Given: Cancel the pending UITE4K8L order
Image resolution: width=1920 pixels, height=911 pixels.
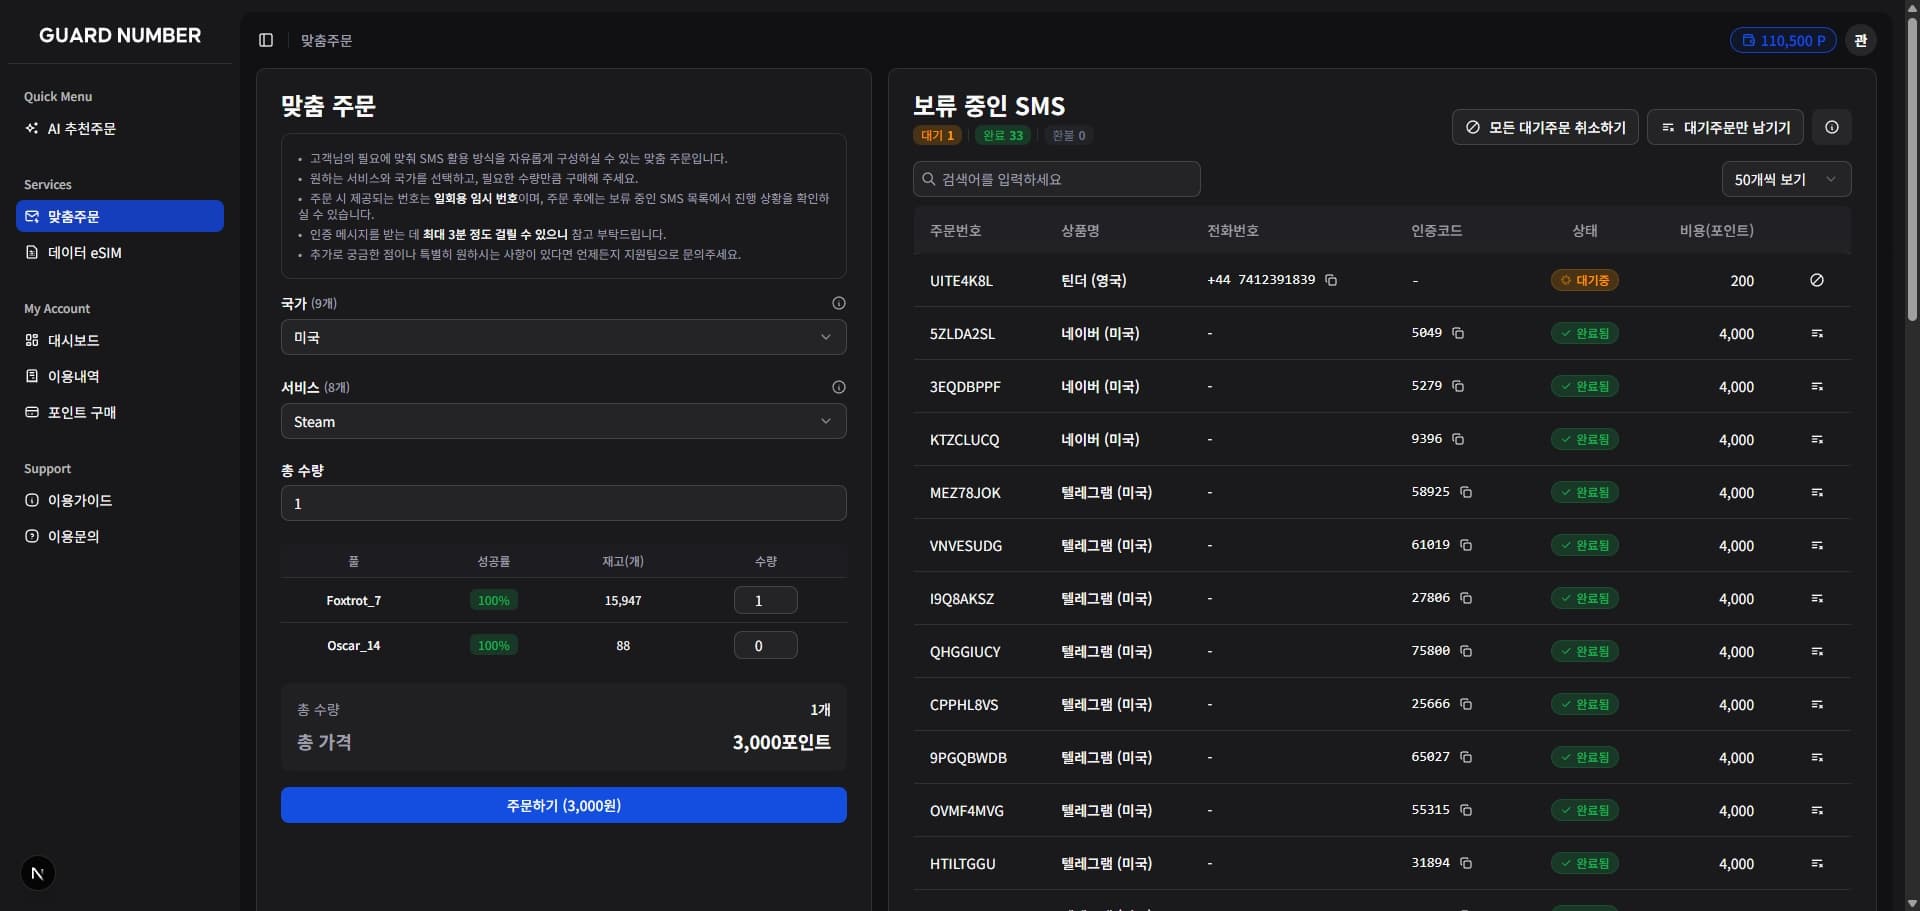Looking at the screenshot, I should point(1816,280).
